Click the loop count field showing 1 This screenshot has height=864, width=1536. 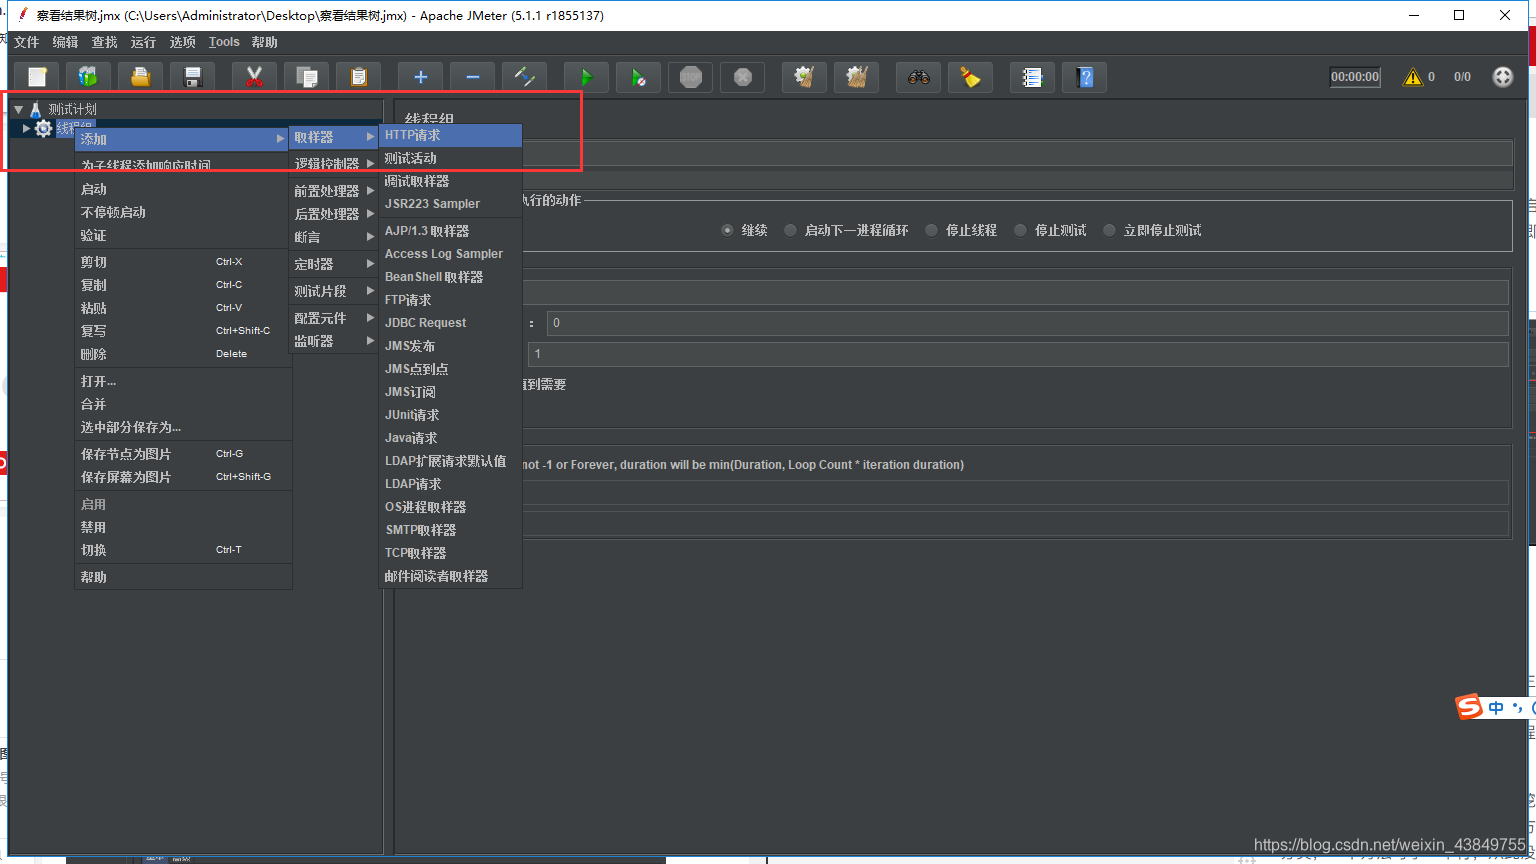click(x=1018, y=354)
